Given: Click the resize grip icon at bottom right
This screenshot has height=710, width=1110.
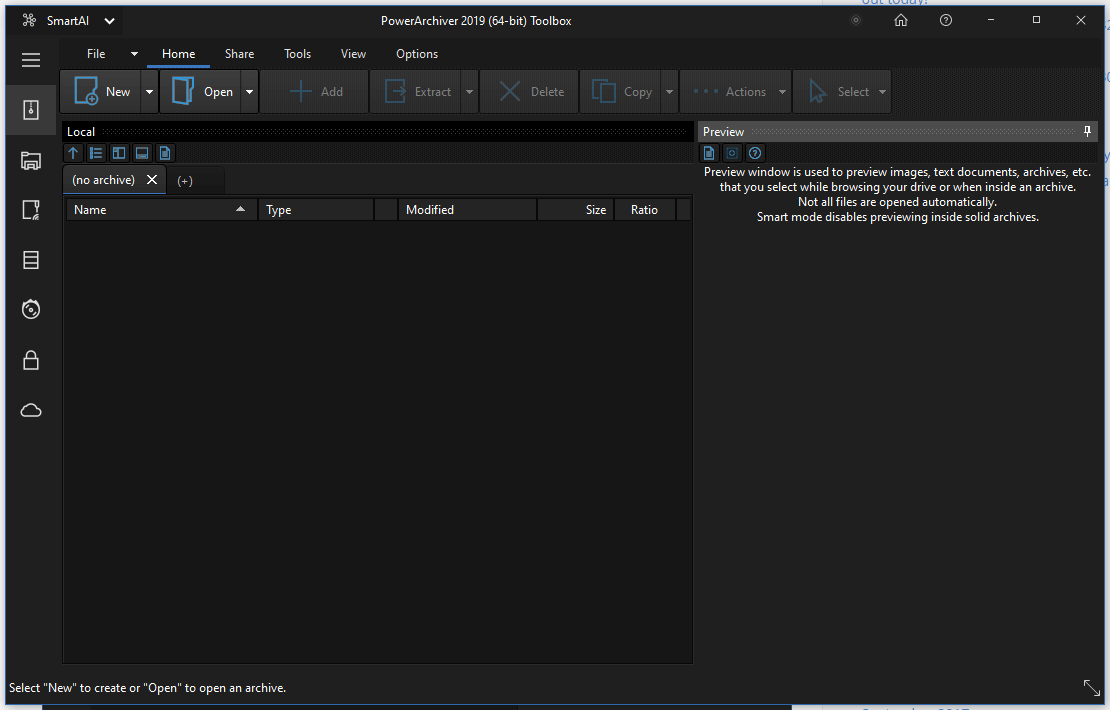Looking at the screenshot, I should point(1092,687).
